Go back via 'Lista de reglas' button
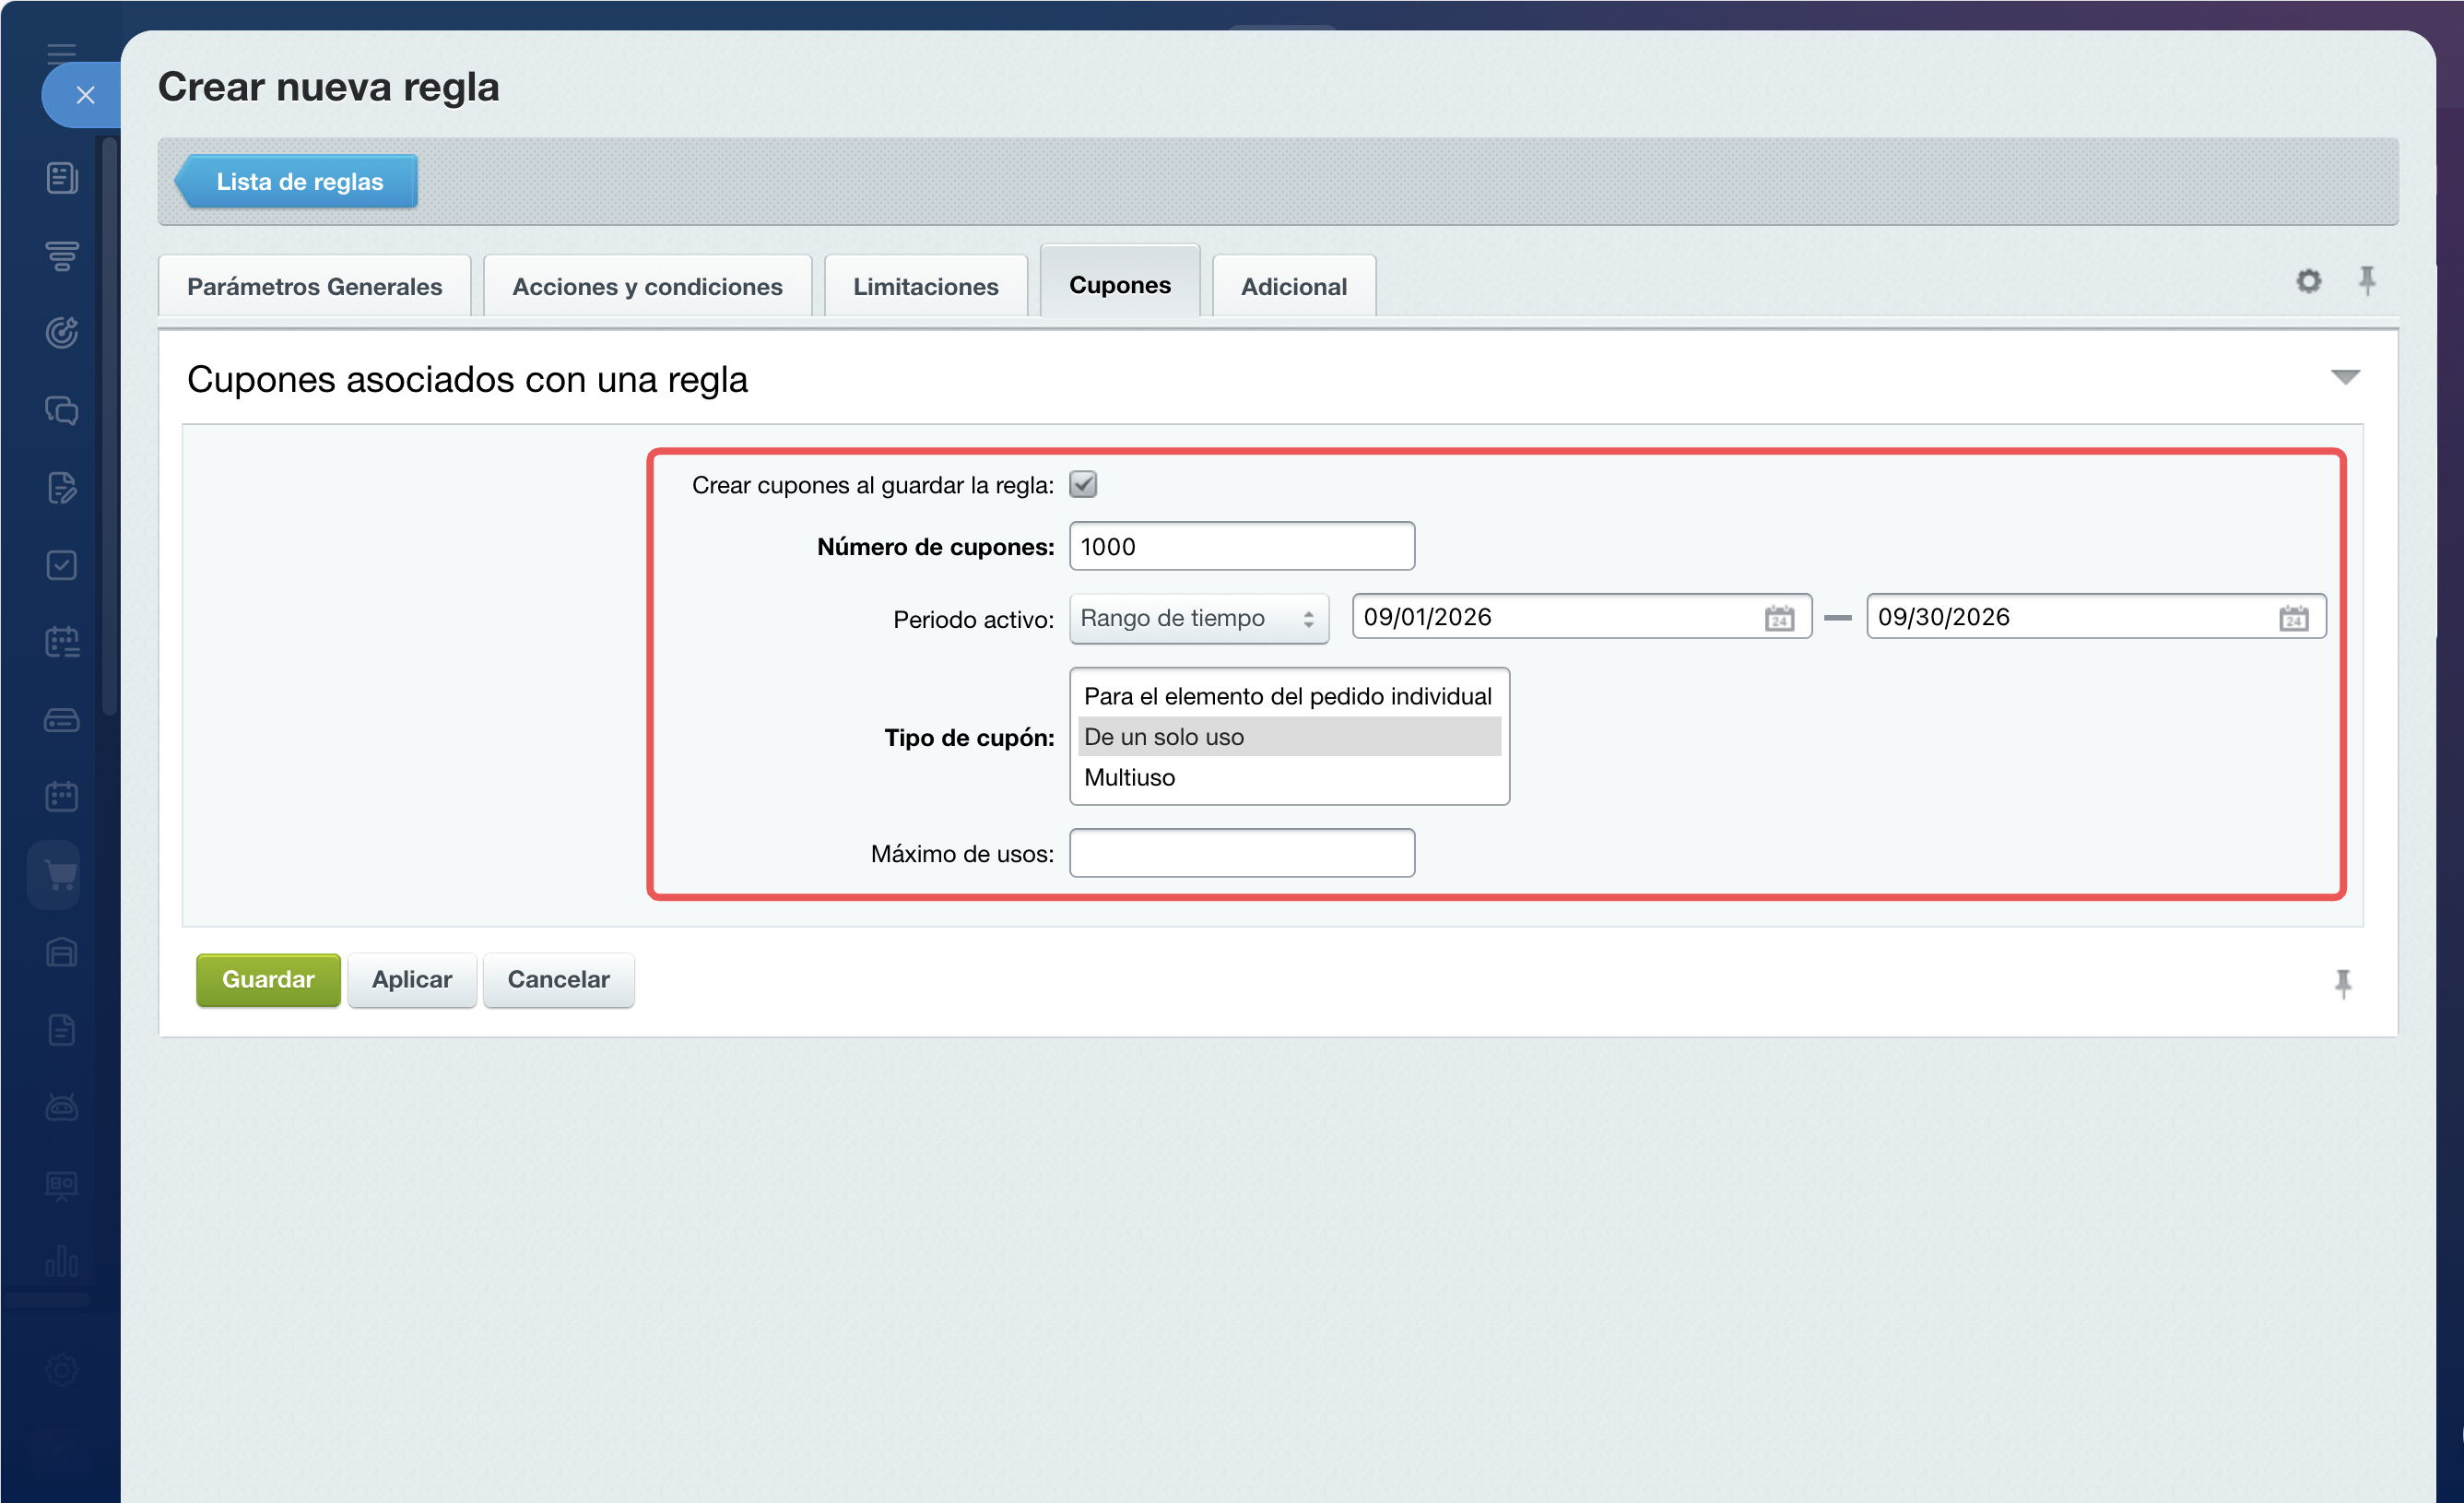This screenshot has width=2464, height=1503. 297,182
